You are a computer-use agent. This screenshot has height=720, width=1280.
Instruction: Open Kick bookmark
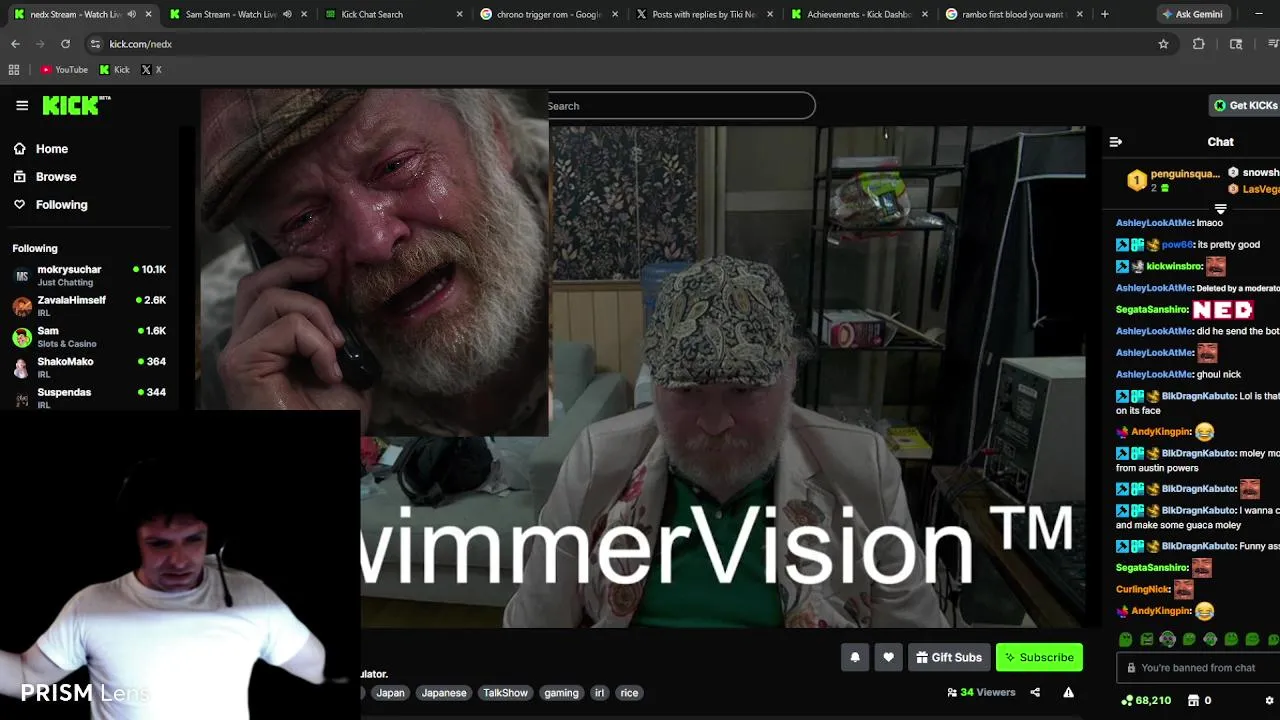tap(115, 70)
